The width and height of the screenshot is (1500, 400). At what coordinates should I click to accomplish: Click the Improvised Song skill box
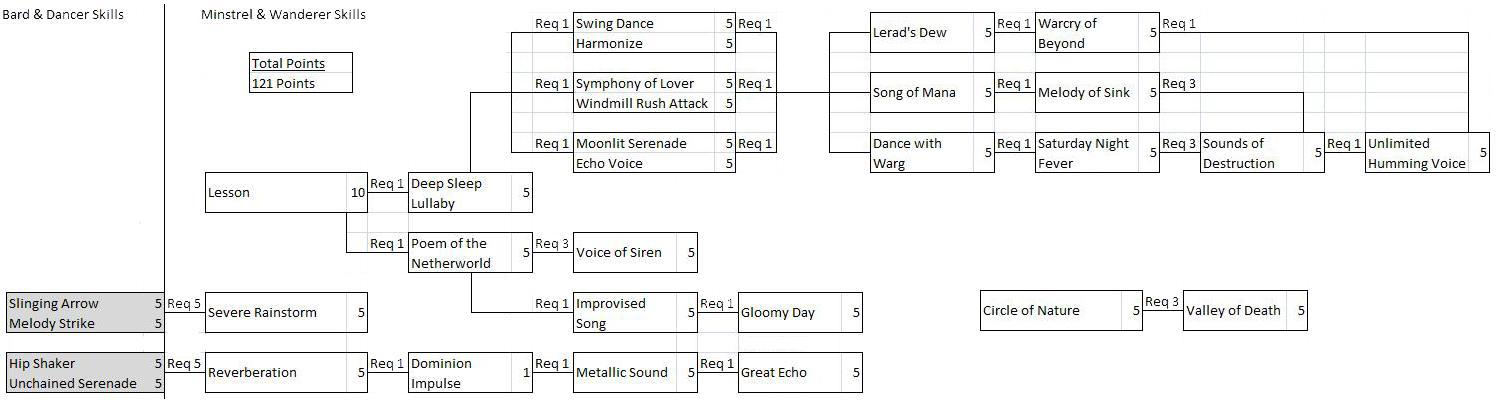[x=635, y=312]
